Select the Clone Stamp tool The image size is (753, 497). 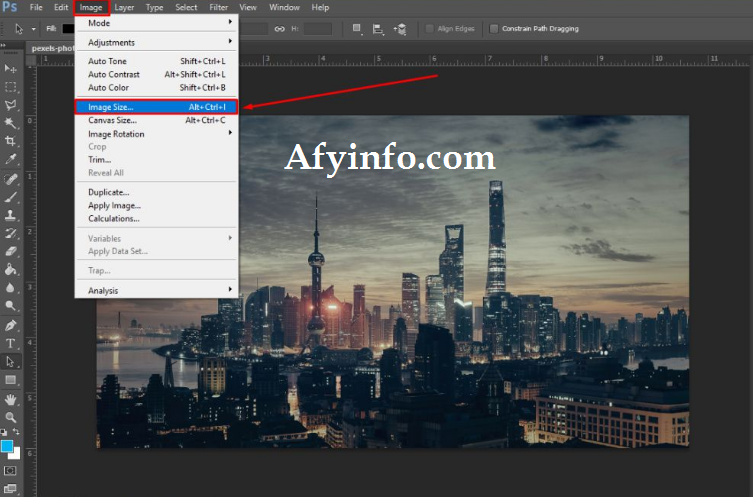click(11, 215)
